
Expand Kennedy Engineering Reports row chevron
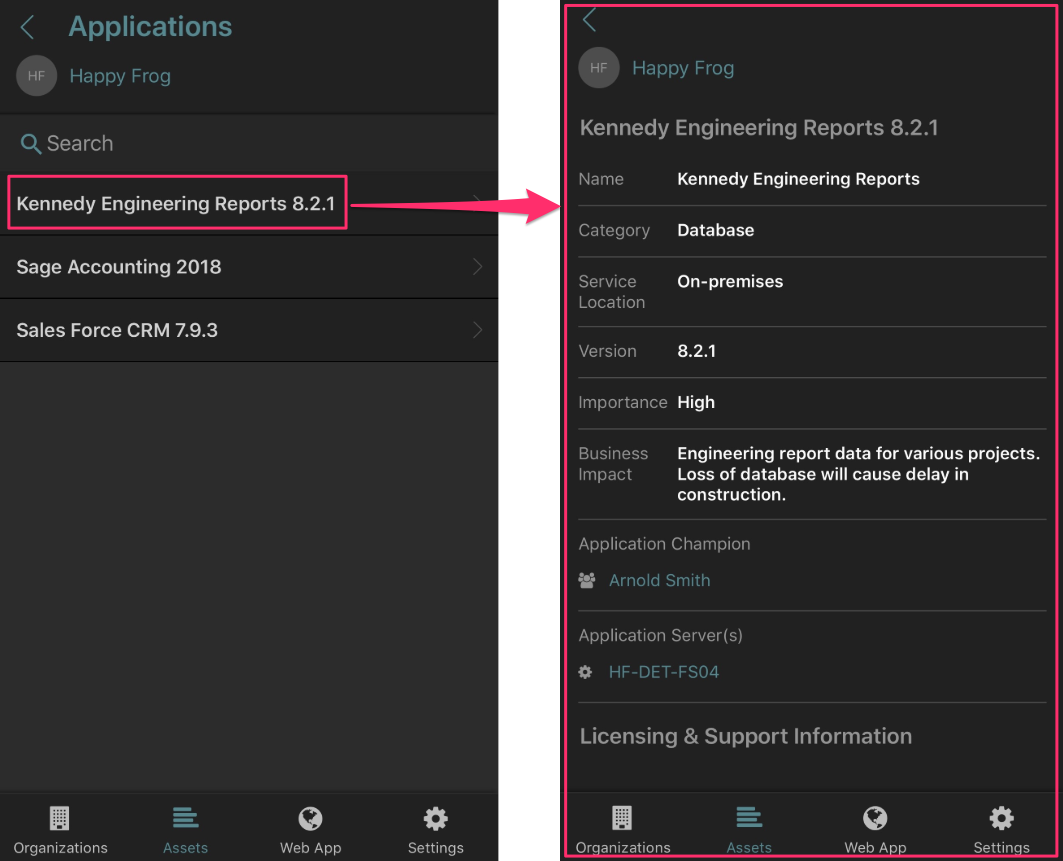pos(477,203)
